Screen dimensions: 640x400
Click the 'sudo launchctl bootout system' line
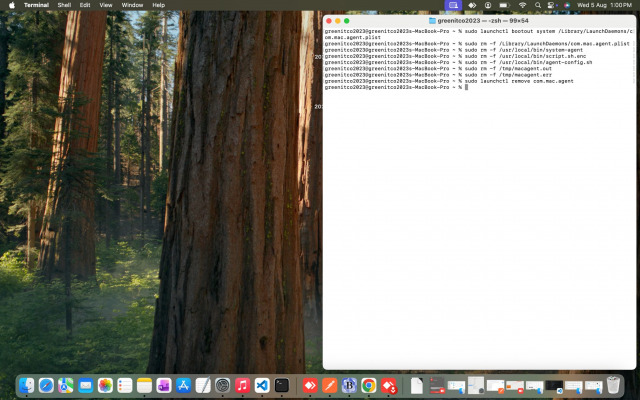(x=478, y=34)
